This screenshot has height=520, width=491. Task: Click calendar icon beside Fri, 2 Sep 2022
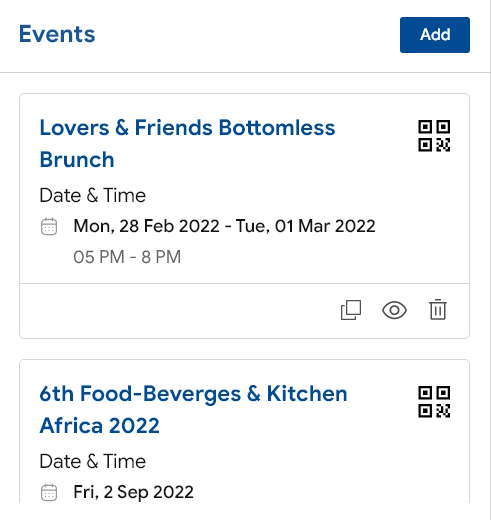pyautogui.click(x=49, y=492)
